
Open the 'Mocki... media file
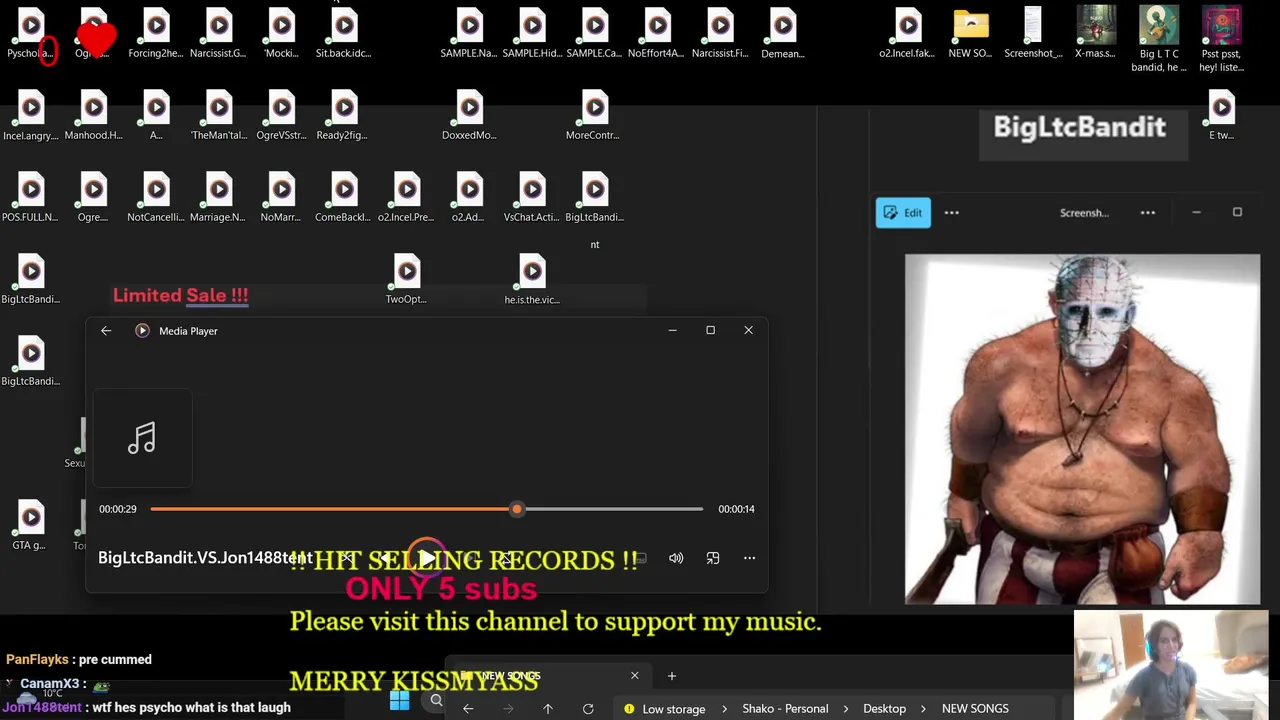(x=281, y=34)
